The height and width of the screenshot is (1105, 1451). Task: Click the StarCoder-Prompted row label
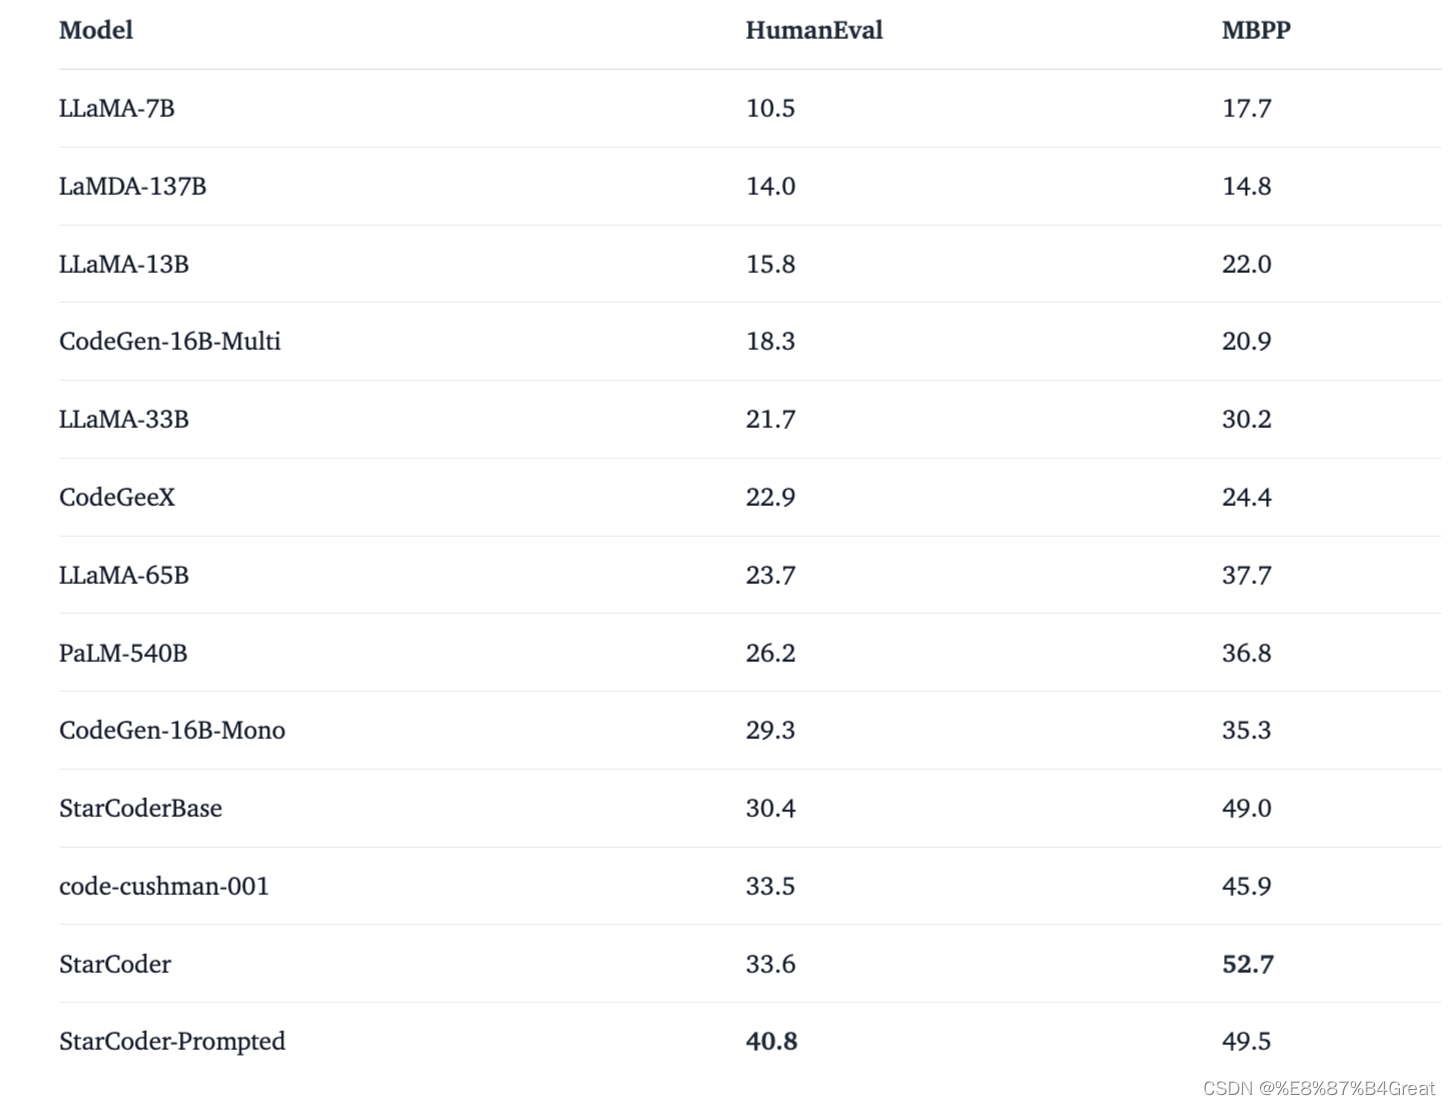point(172,1041)
